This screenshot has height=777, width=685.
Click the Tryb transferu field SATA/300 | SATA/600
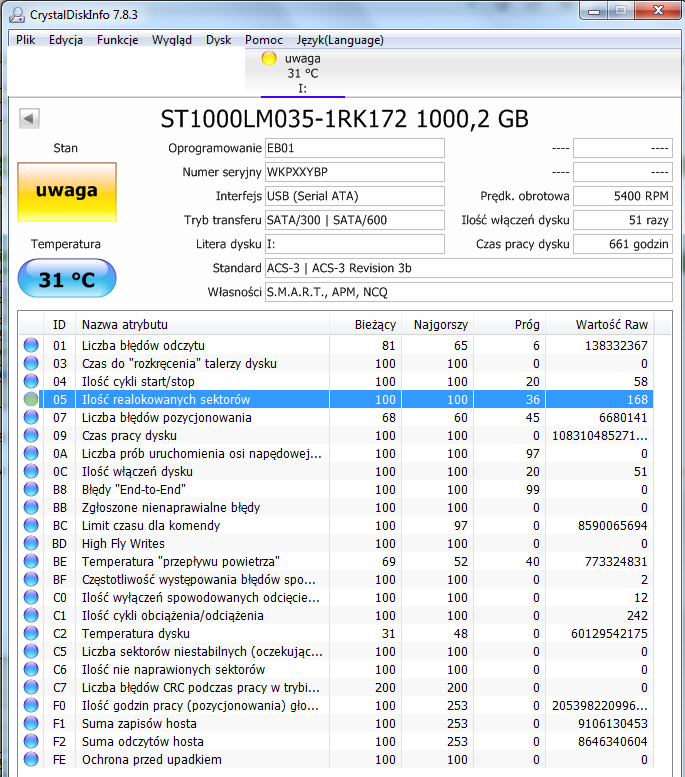click(x=355, y=220)
